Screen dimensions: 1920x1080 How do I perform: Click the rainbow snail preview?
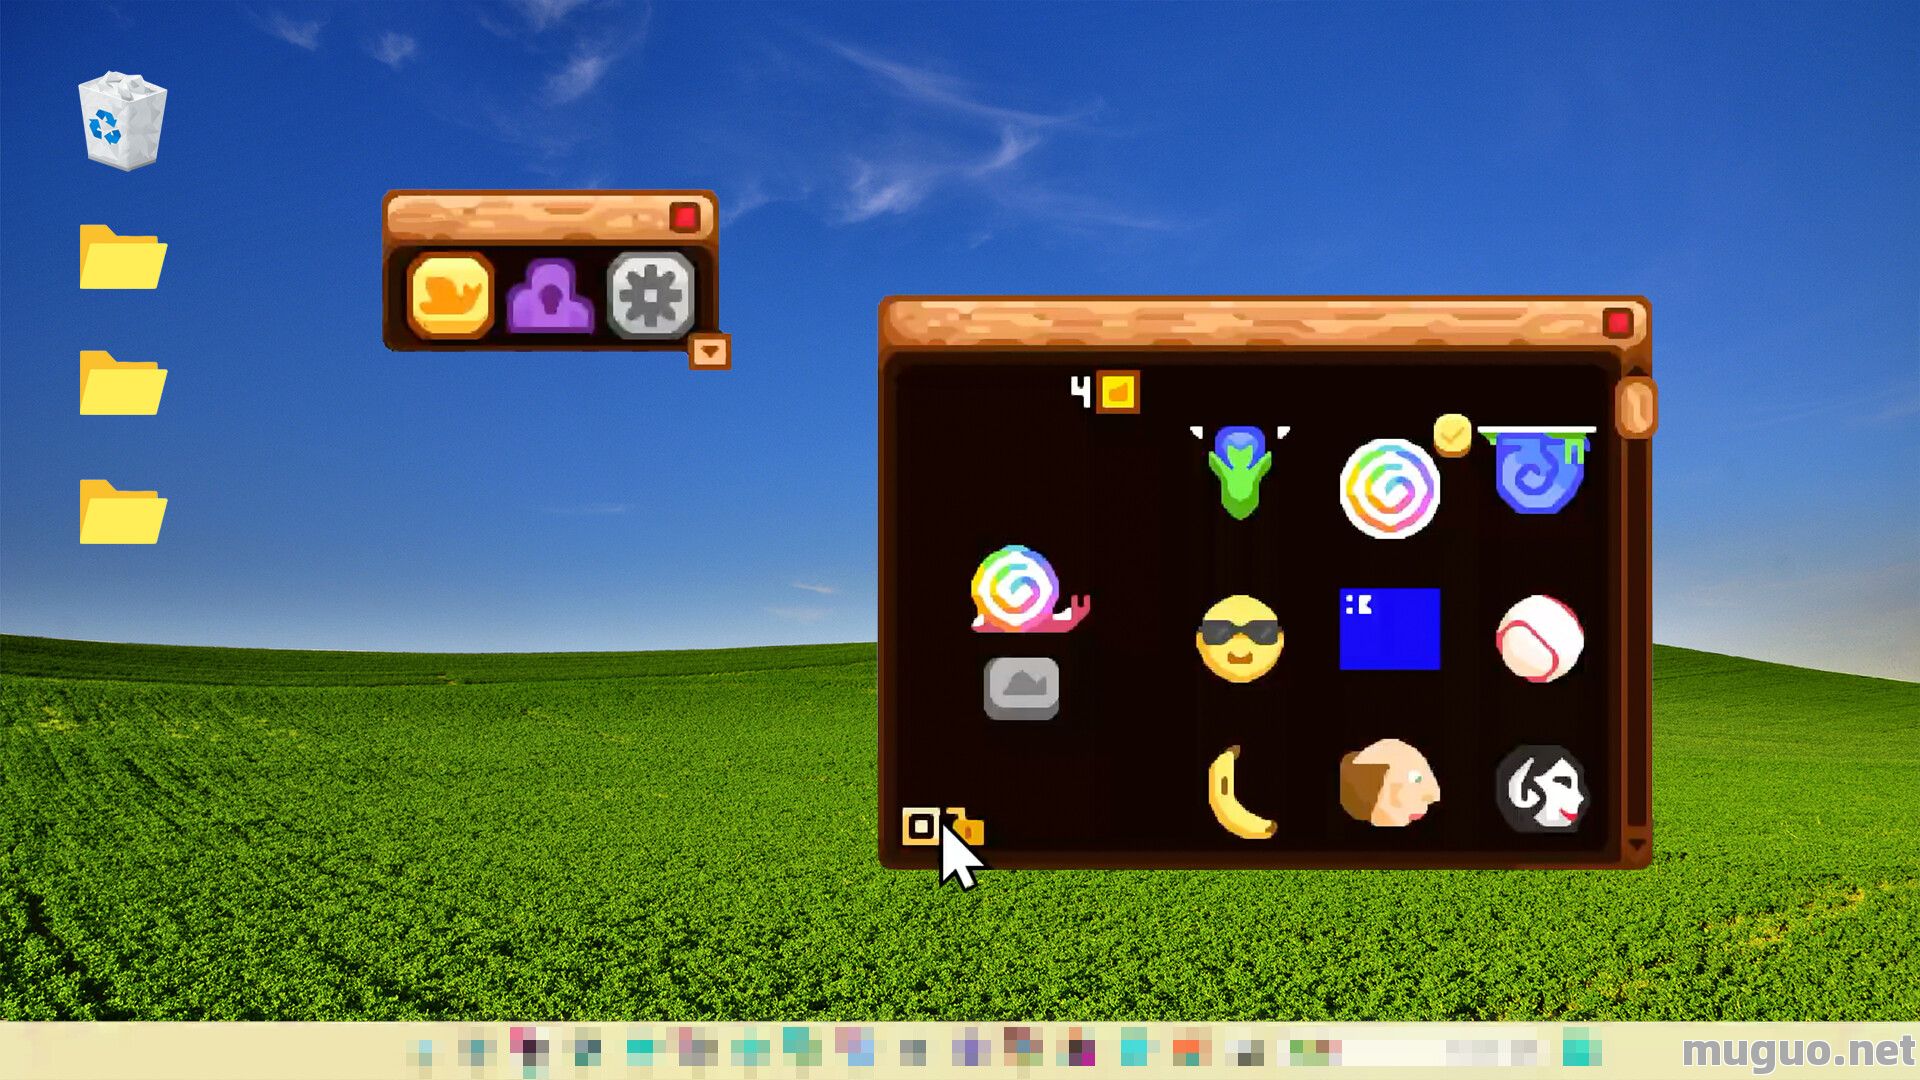pos(1029,589)
